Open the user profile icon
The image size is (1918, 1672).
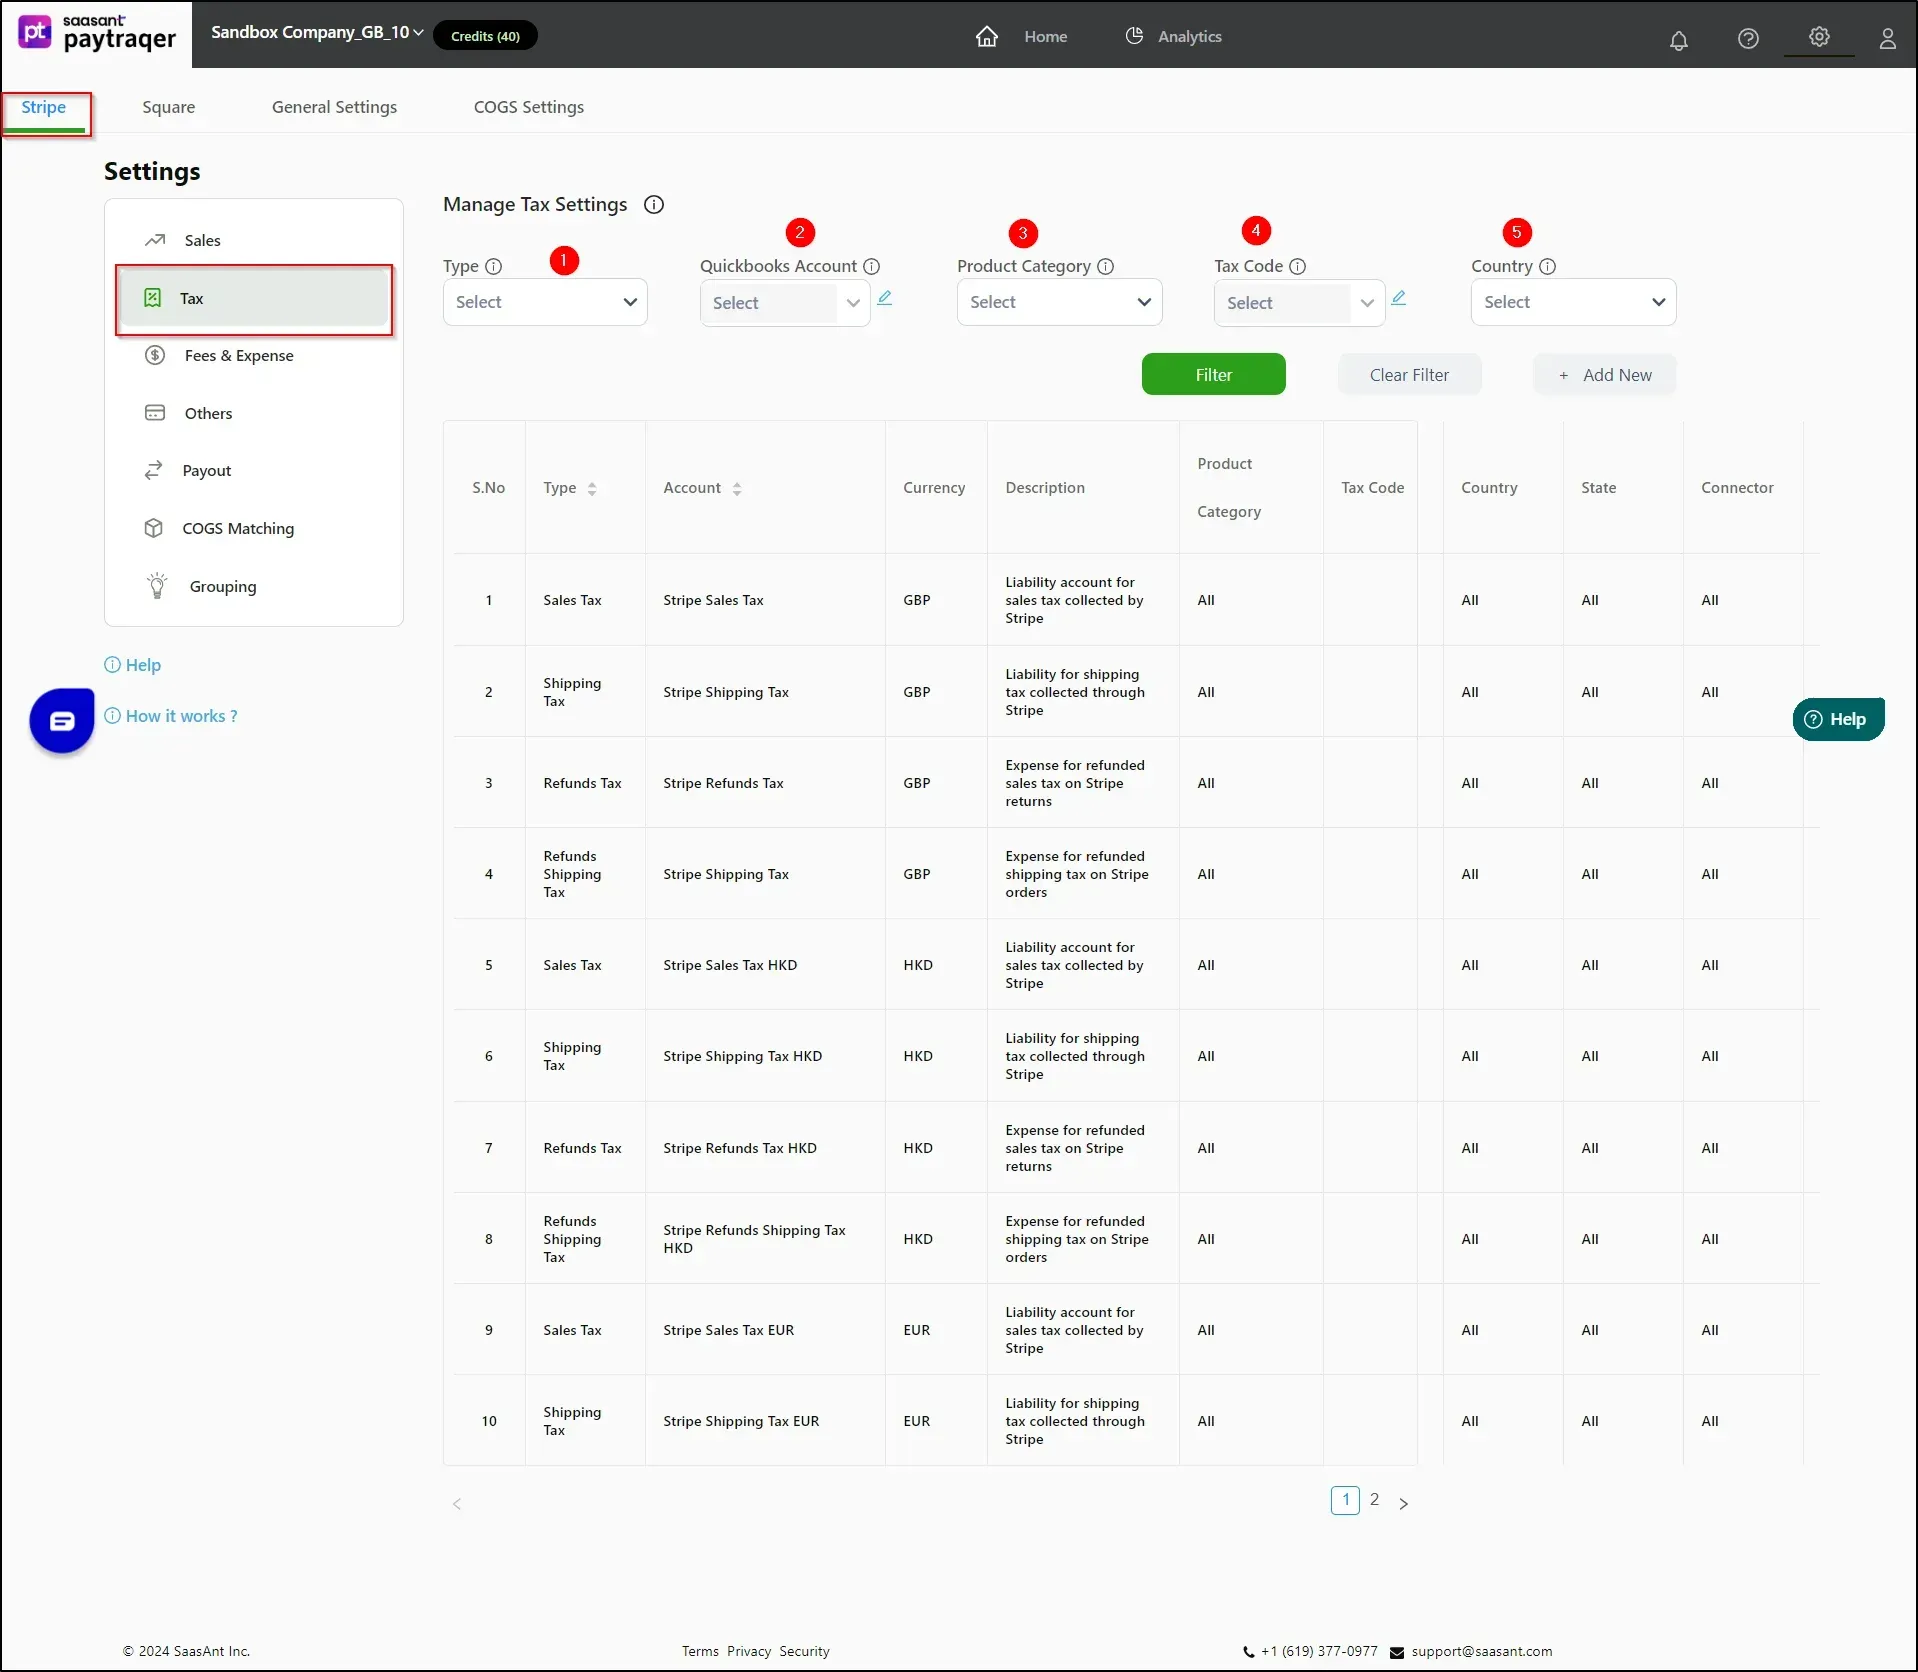(x=1887, y=38)
